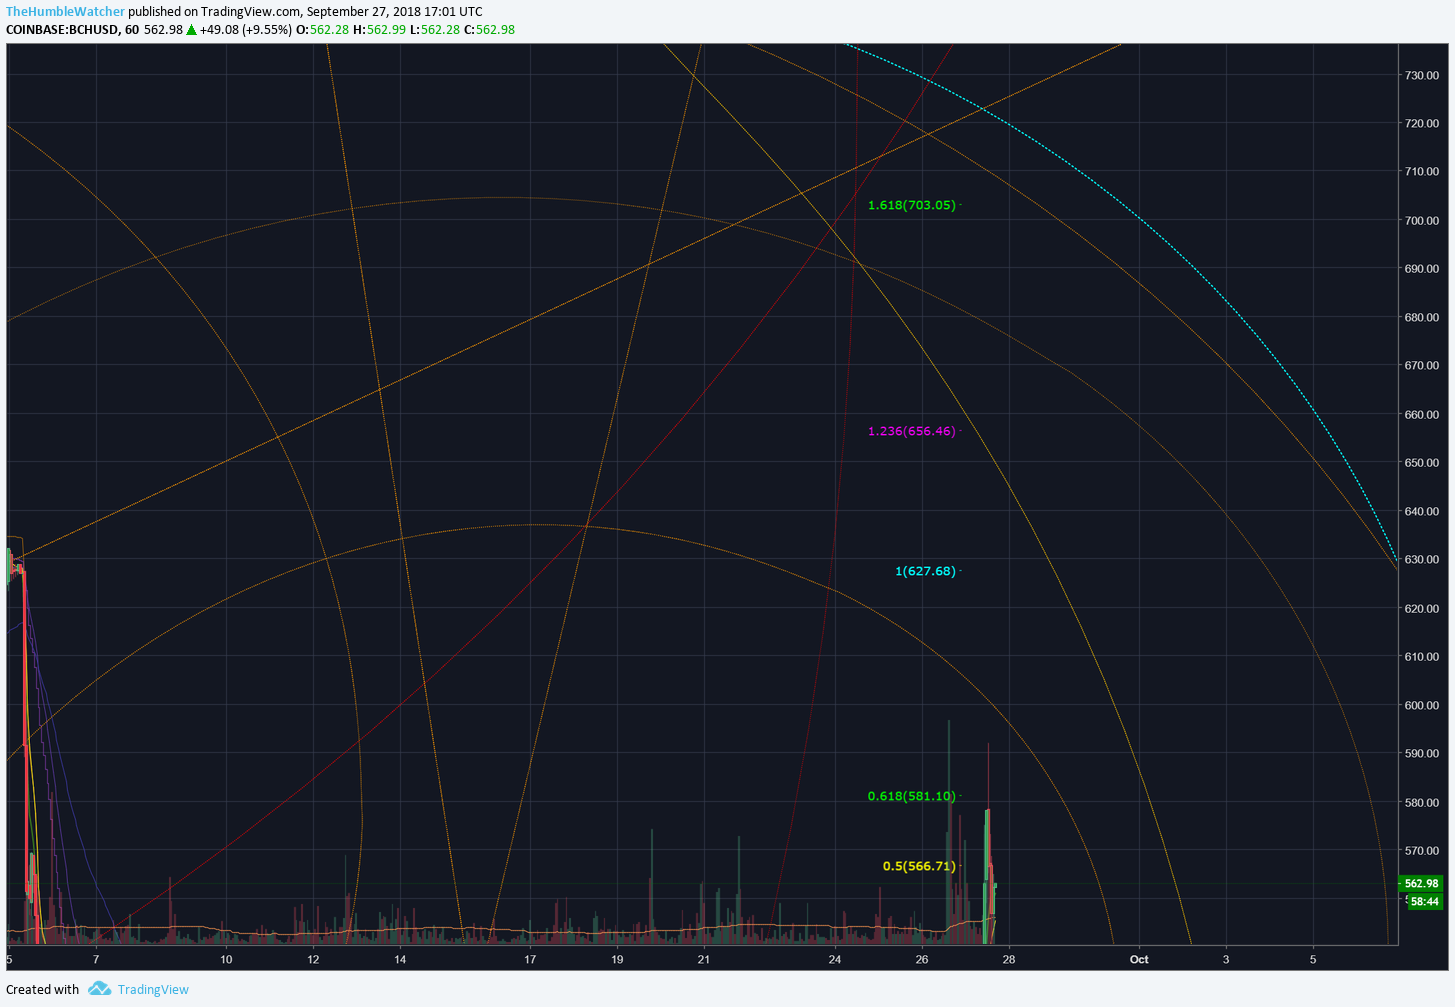Click the 7 date label on time axis
The height and width of the screenshot is (1007, 1455).
[96, 960]
